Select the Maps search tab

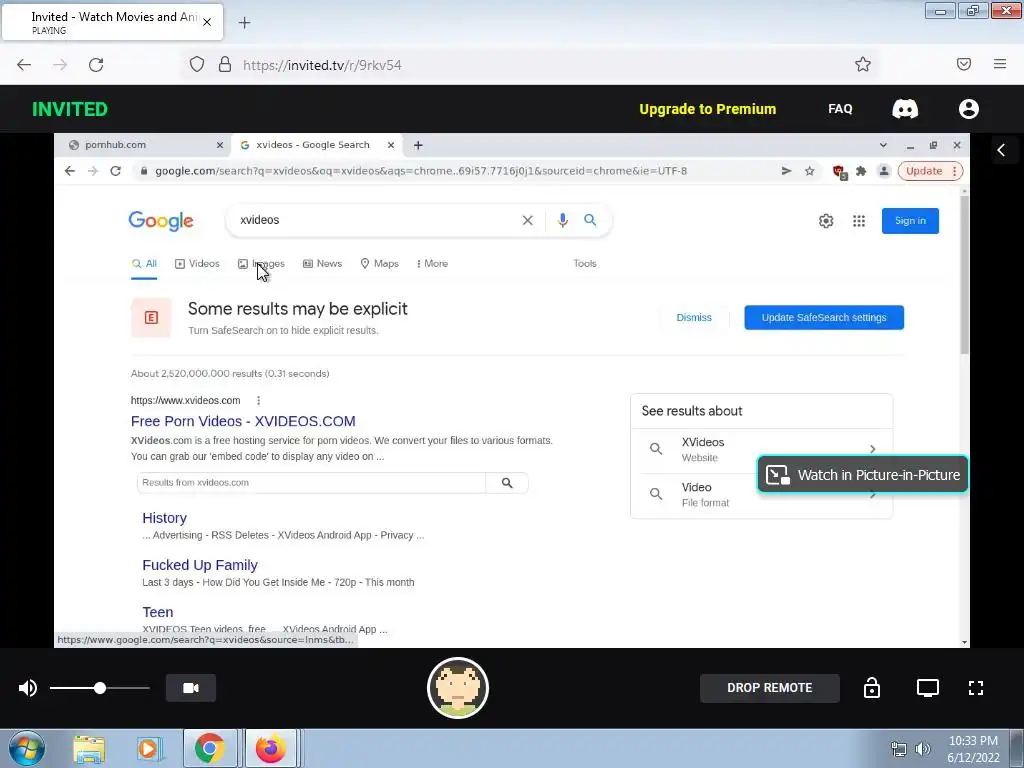click(379, 264)
